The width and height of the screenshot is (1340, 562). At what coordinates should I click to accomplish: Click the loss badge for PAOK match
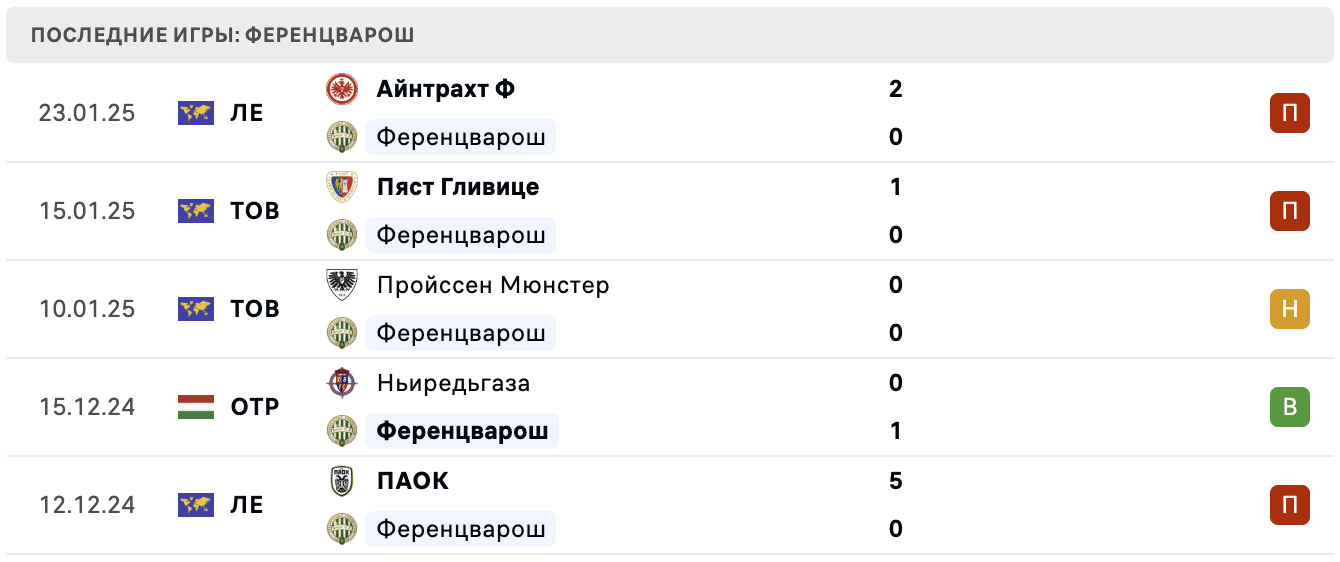click(1289, 505)
